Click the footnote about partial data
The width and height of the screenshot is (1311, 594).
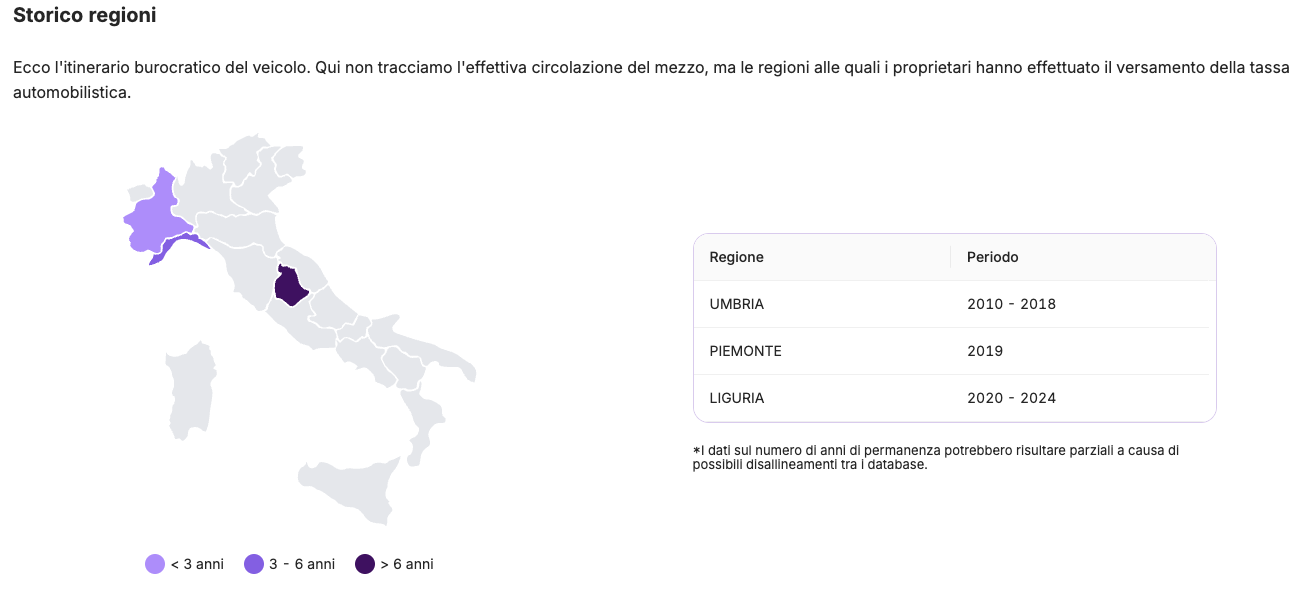tap(936, 457)
